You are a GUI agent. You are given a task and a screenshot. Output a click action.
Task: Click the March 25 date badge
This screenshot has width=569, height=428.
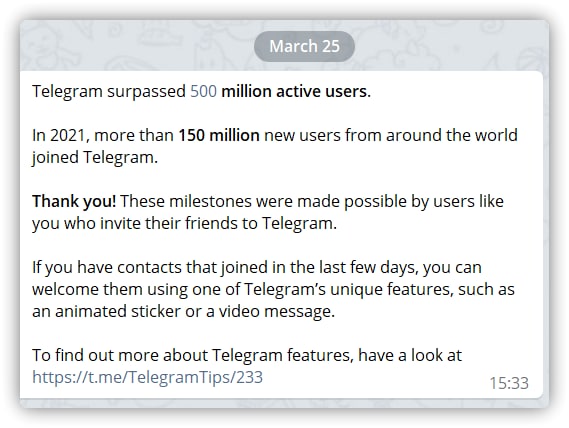(x=304, y=46)
